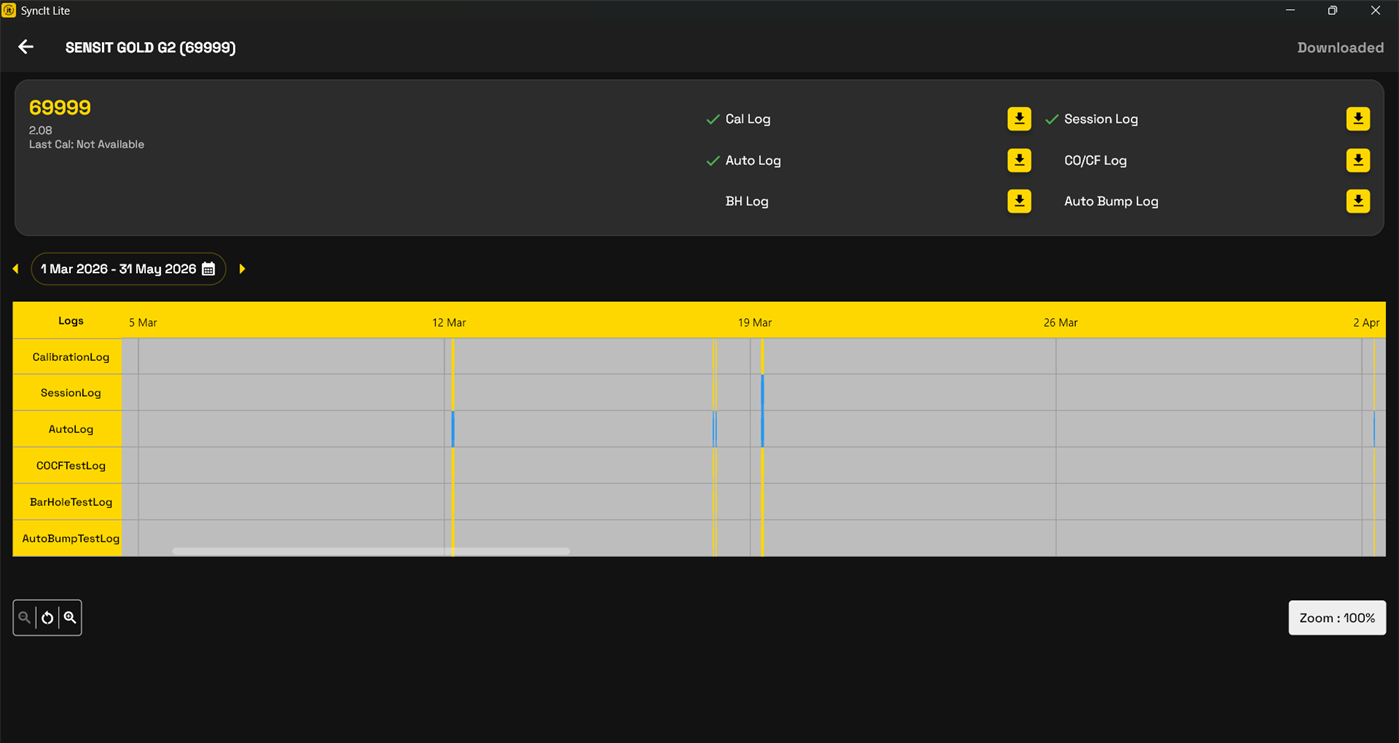Download the BH Log
The image size is (1399, 743).
click(1019, 201)
